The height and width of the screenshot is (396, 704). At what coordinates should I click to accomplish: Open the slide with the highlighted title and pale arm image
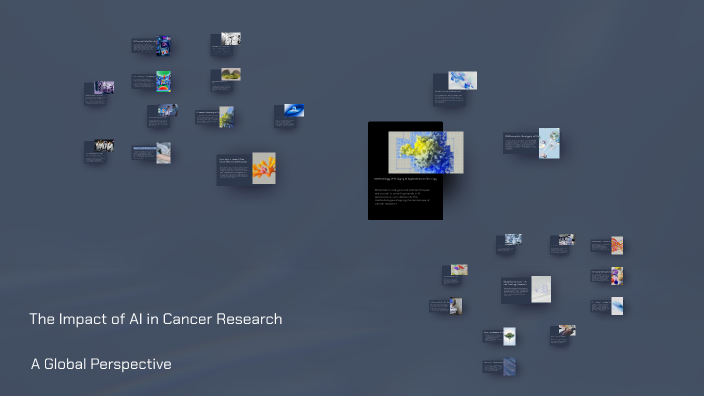(151, 153)
